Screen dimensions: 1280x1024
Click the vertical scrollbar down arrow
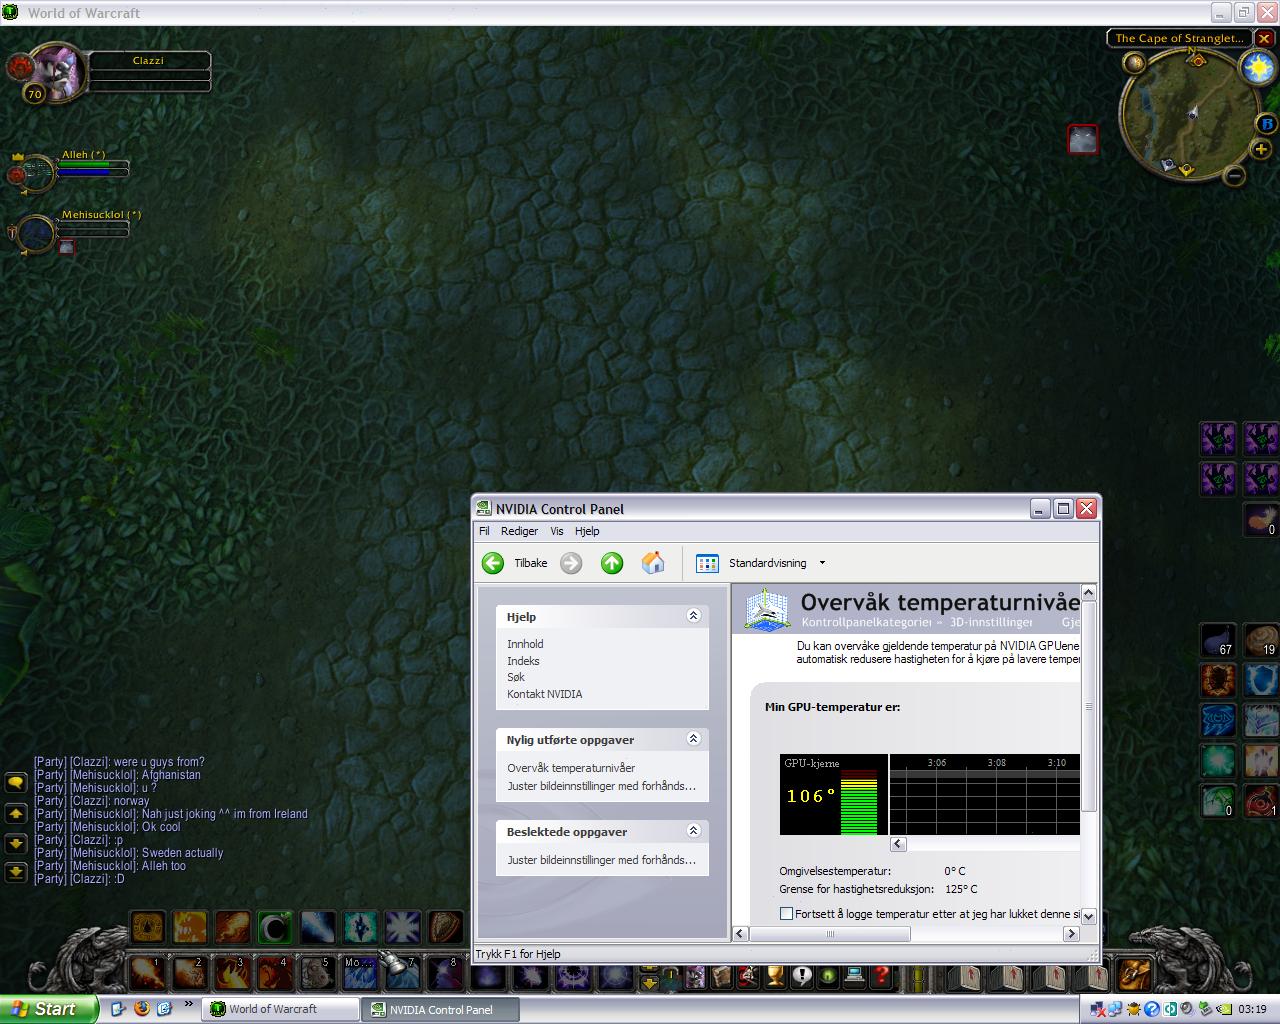1089,916
